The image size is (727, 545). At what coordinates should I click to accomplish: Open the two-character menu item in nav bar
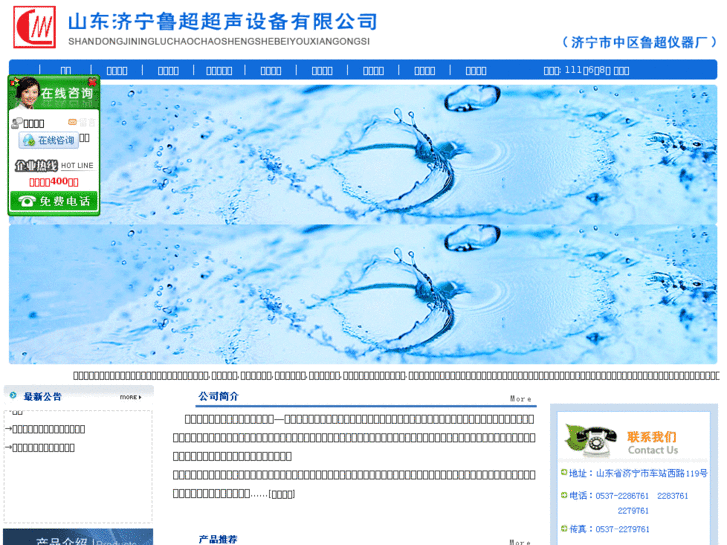(x=66, y=71)
